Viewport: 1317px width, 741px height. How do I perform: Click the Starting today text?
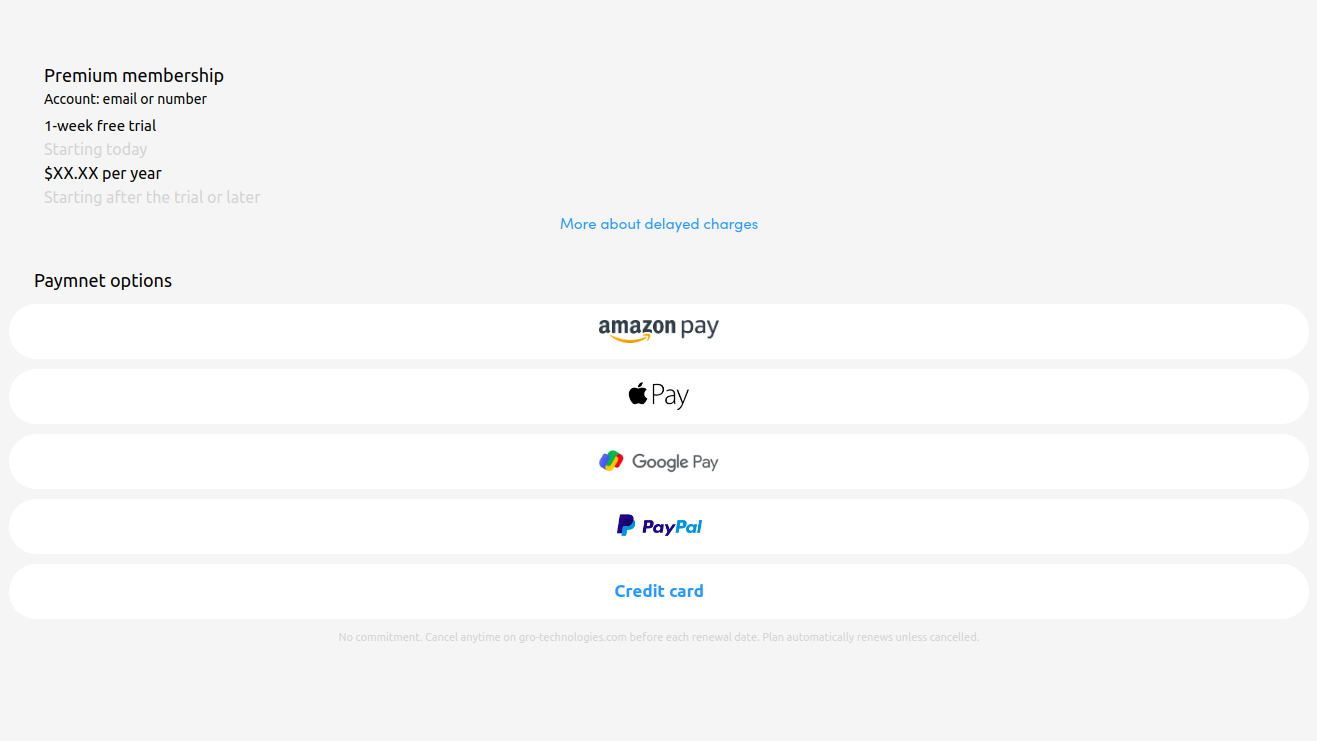click(x=95, y=149)
